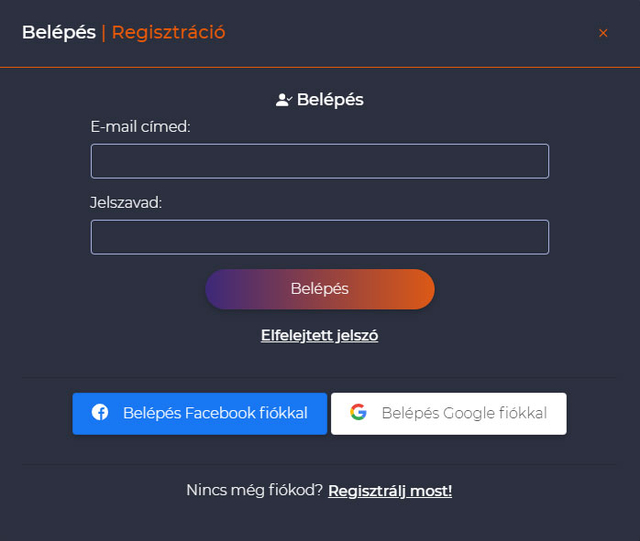640x541 pixels.
Task: Click the Facebook logo icon
Action: tap(100, 412)
